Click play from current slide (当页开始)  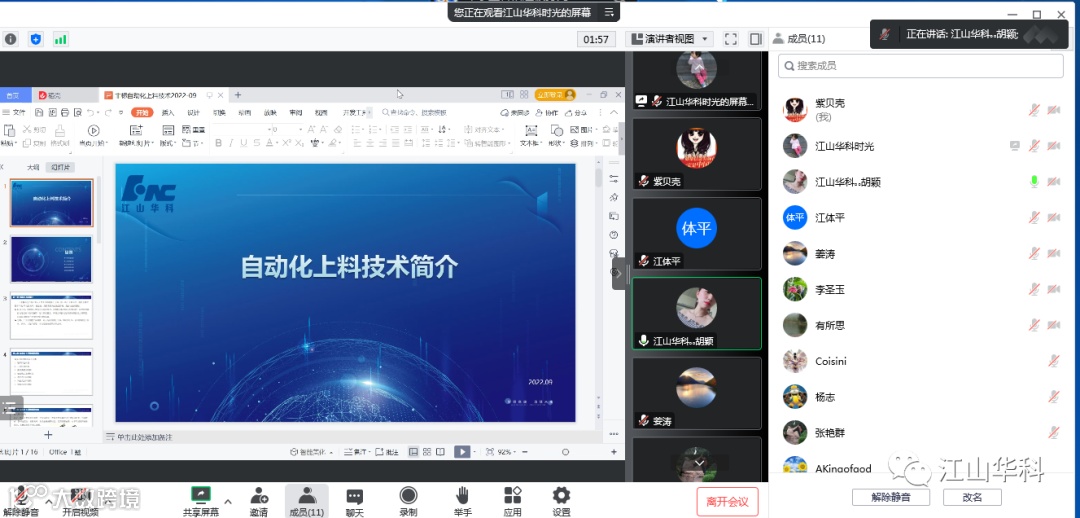93,135
